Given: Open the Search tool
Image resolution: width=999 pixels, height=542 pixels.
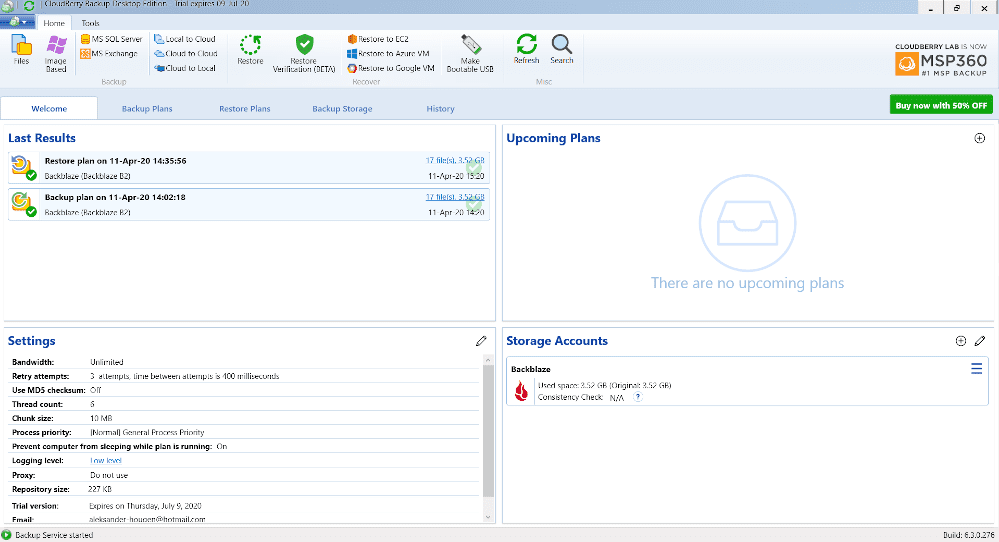Looking at the screenshot, I should (x=561, y=49).
